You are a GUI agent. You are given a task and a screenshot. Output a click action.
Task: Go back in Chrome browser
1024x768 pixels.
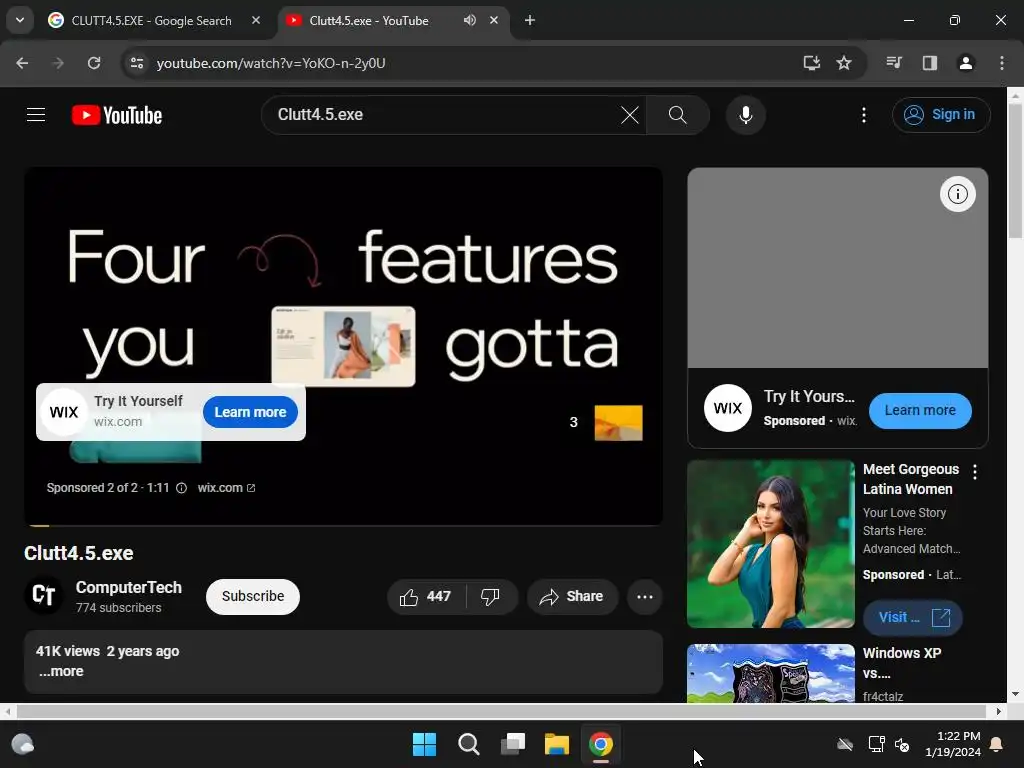[x=22, y=63]
